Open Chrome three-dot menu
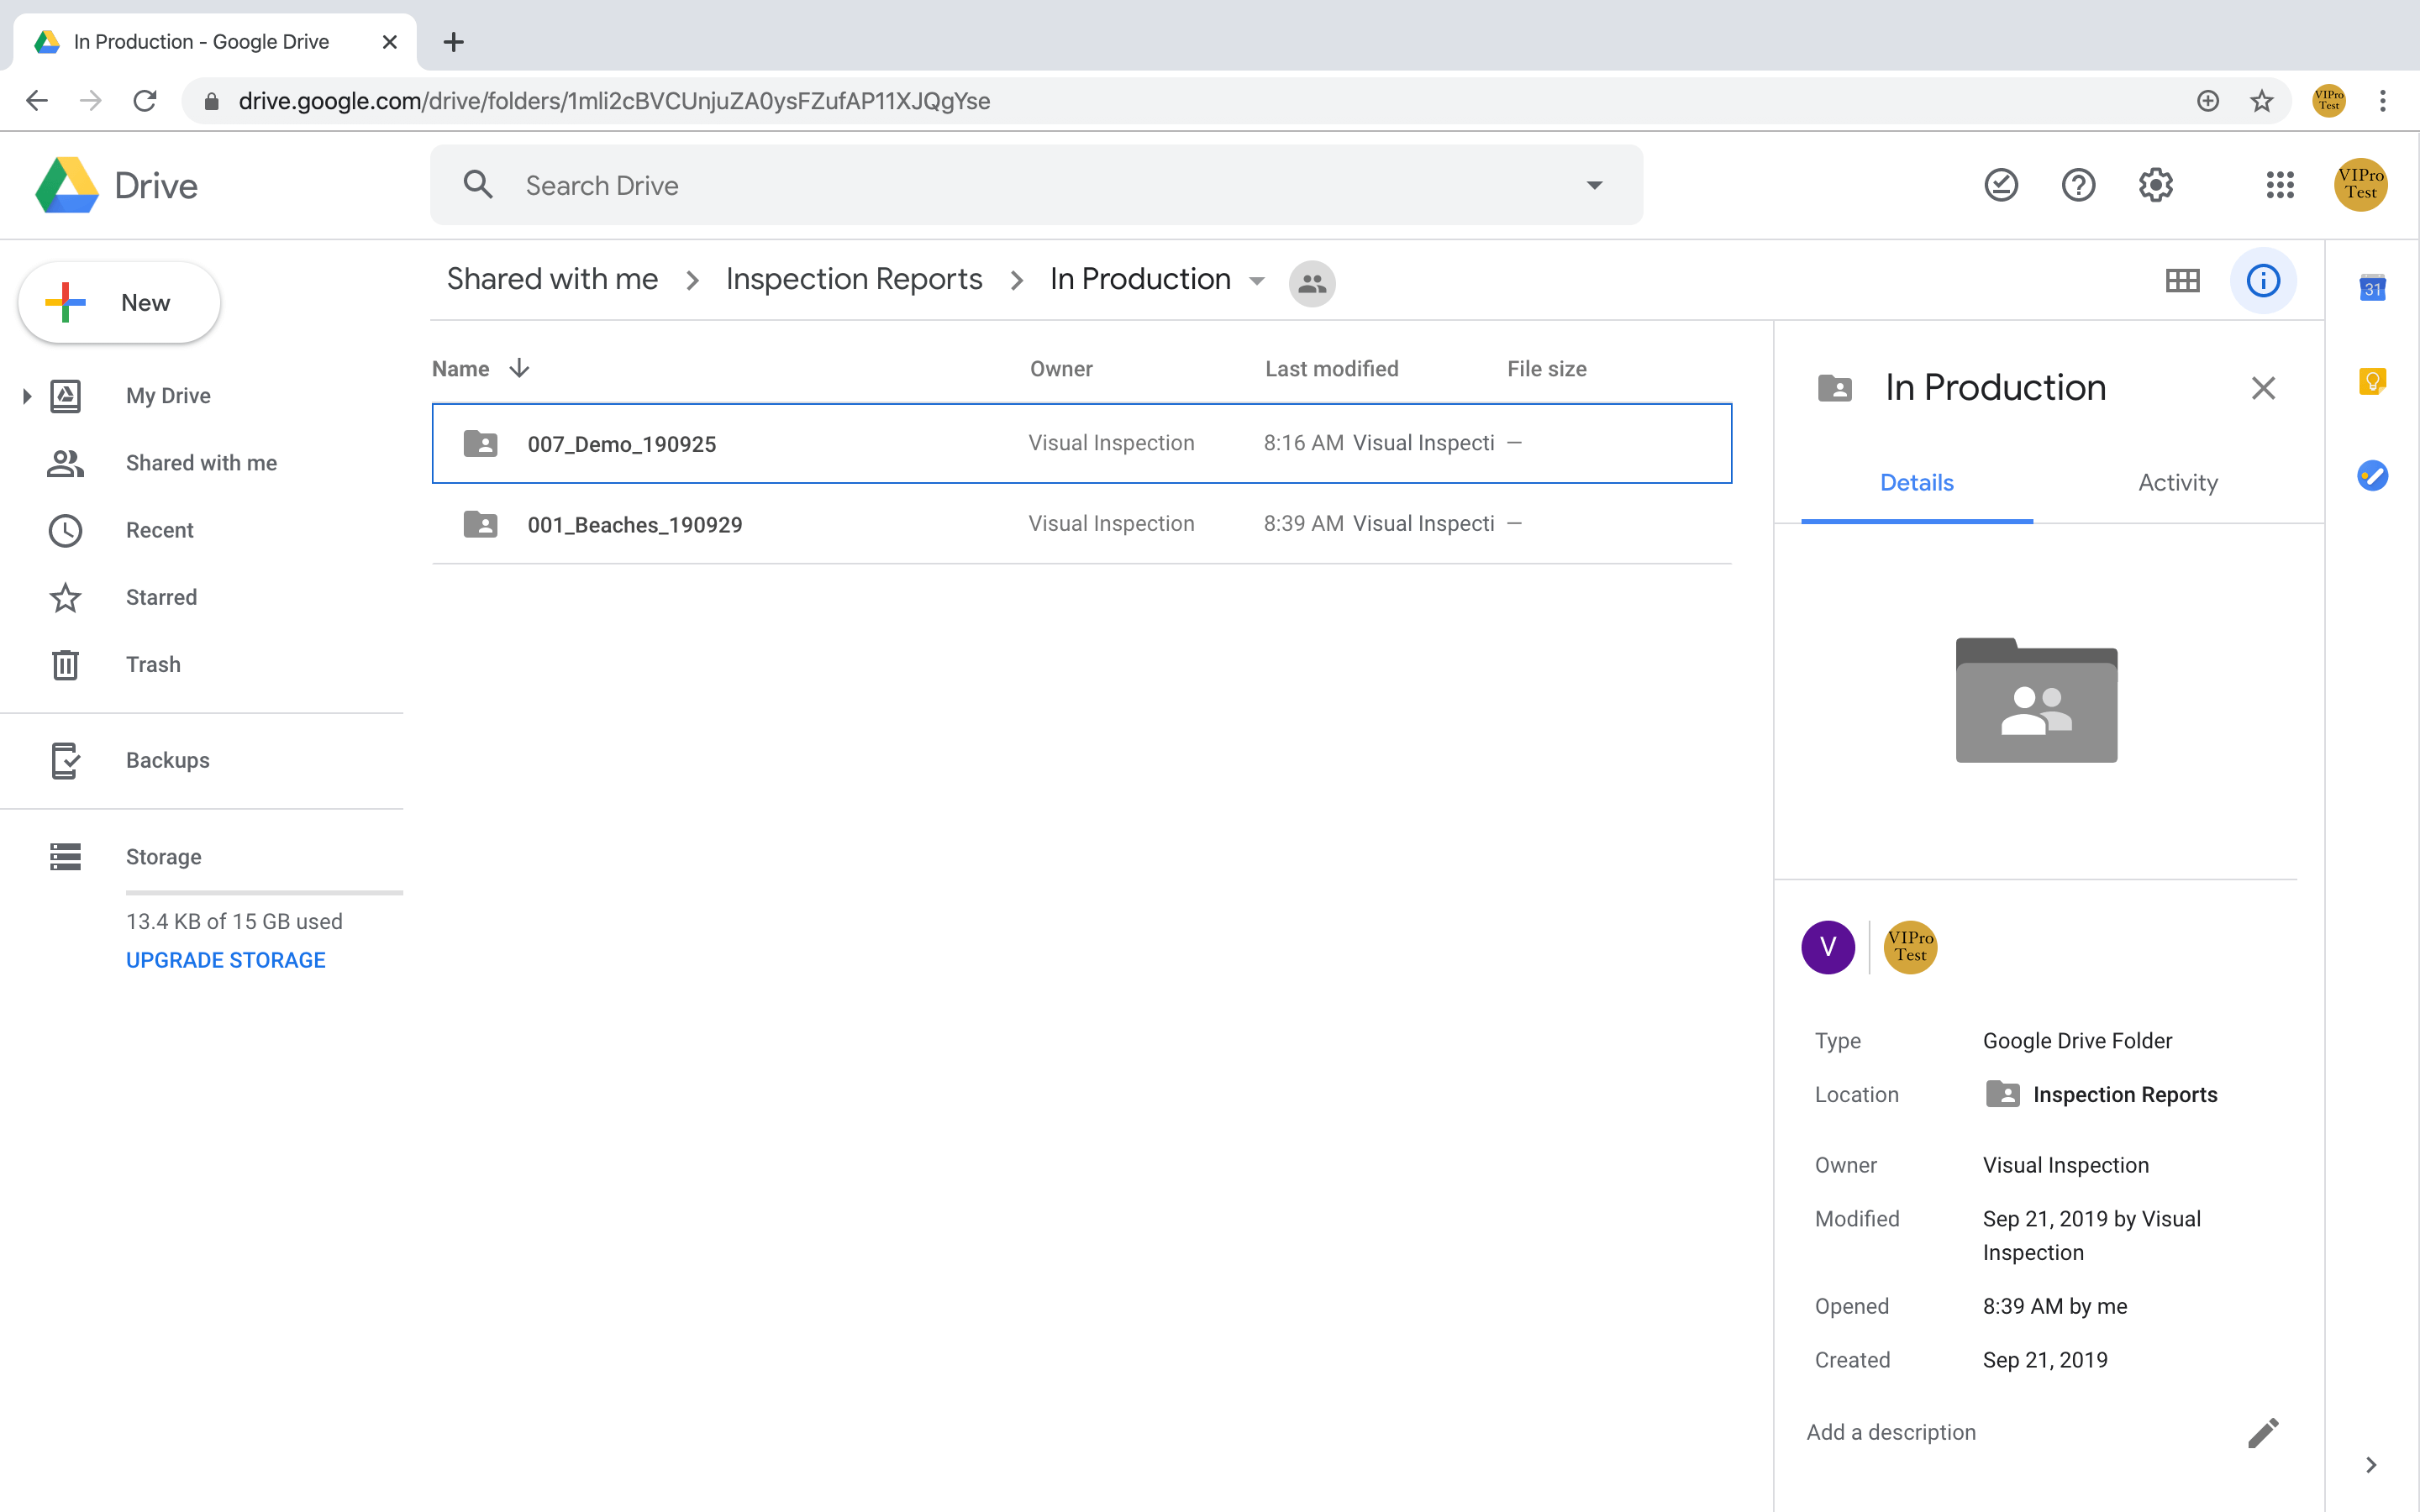 click(x=2383, y=101)
